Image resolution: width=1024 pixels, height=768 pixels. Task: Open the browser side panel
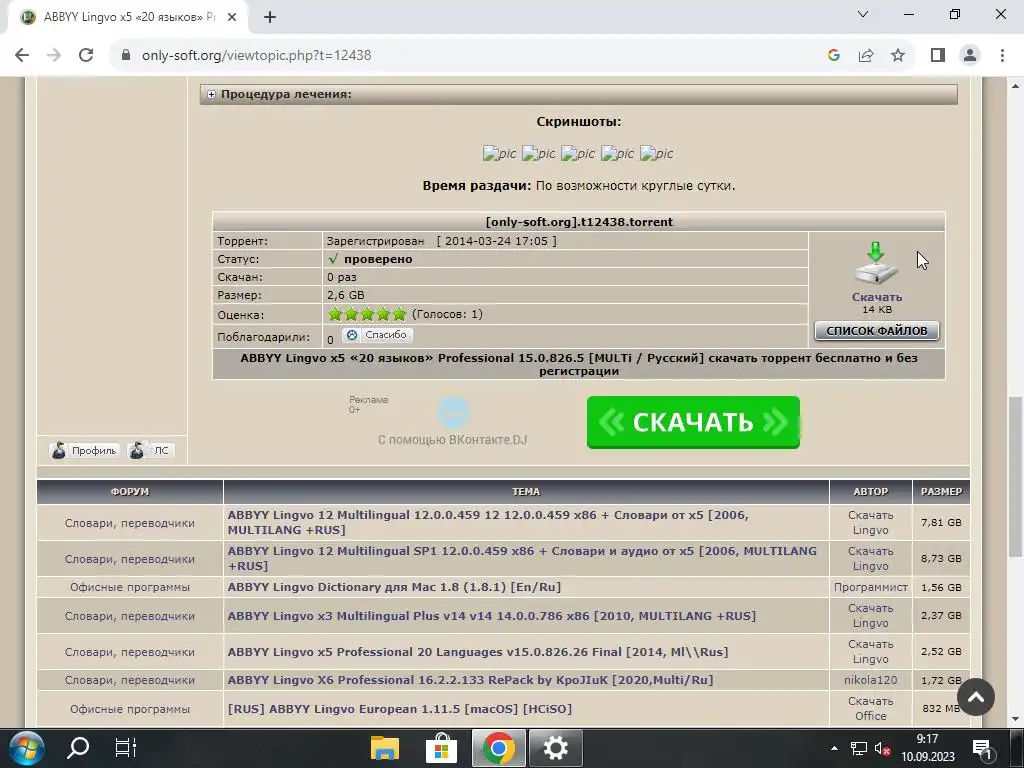click(x=938, y=55)
